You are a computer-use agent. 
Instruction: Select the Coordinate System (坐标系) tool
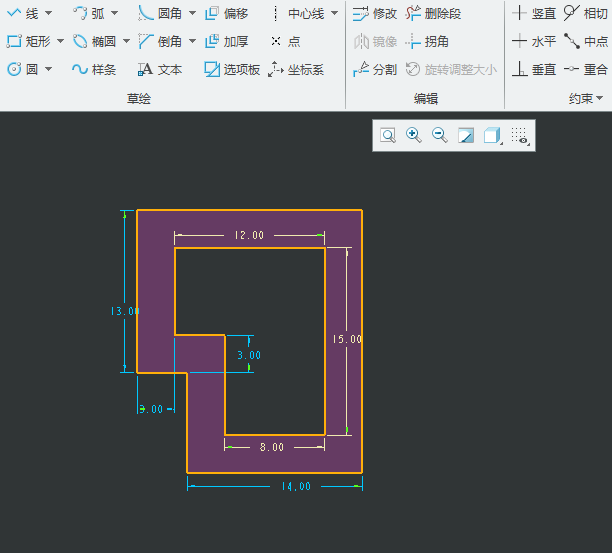296,70
